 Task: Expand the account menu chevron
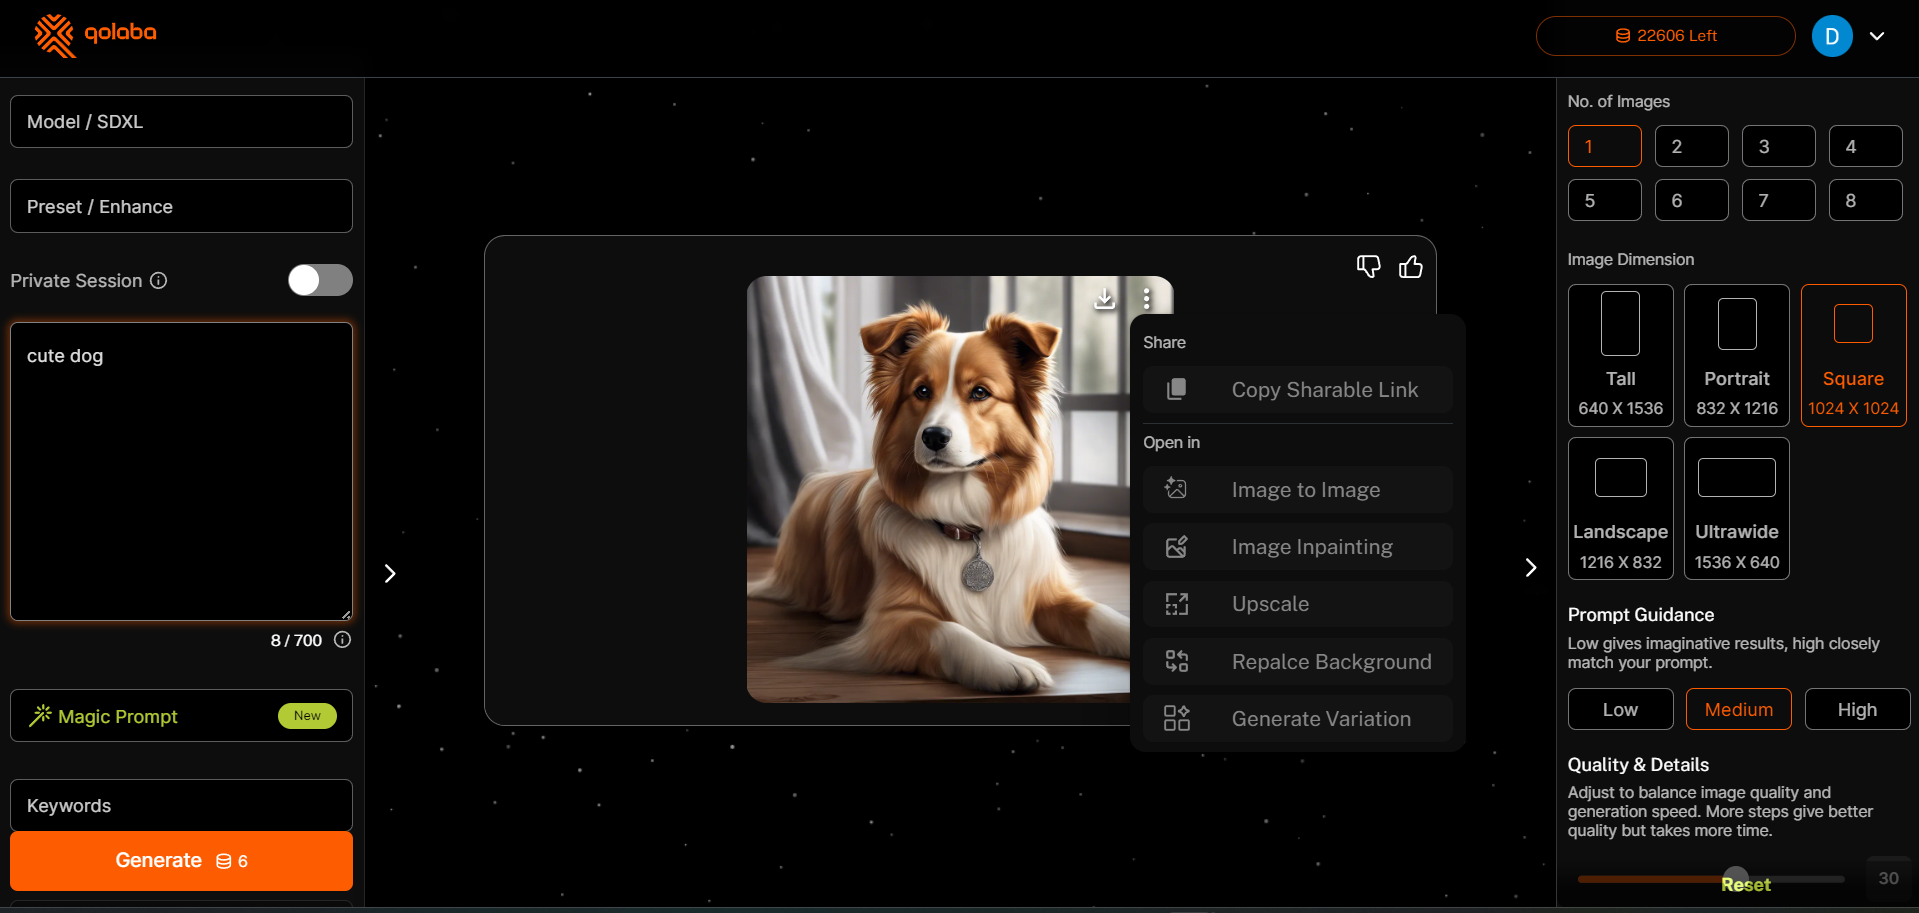(x=1877, y=36)
